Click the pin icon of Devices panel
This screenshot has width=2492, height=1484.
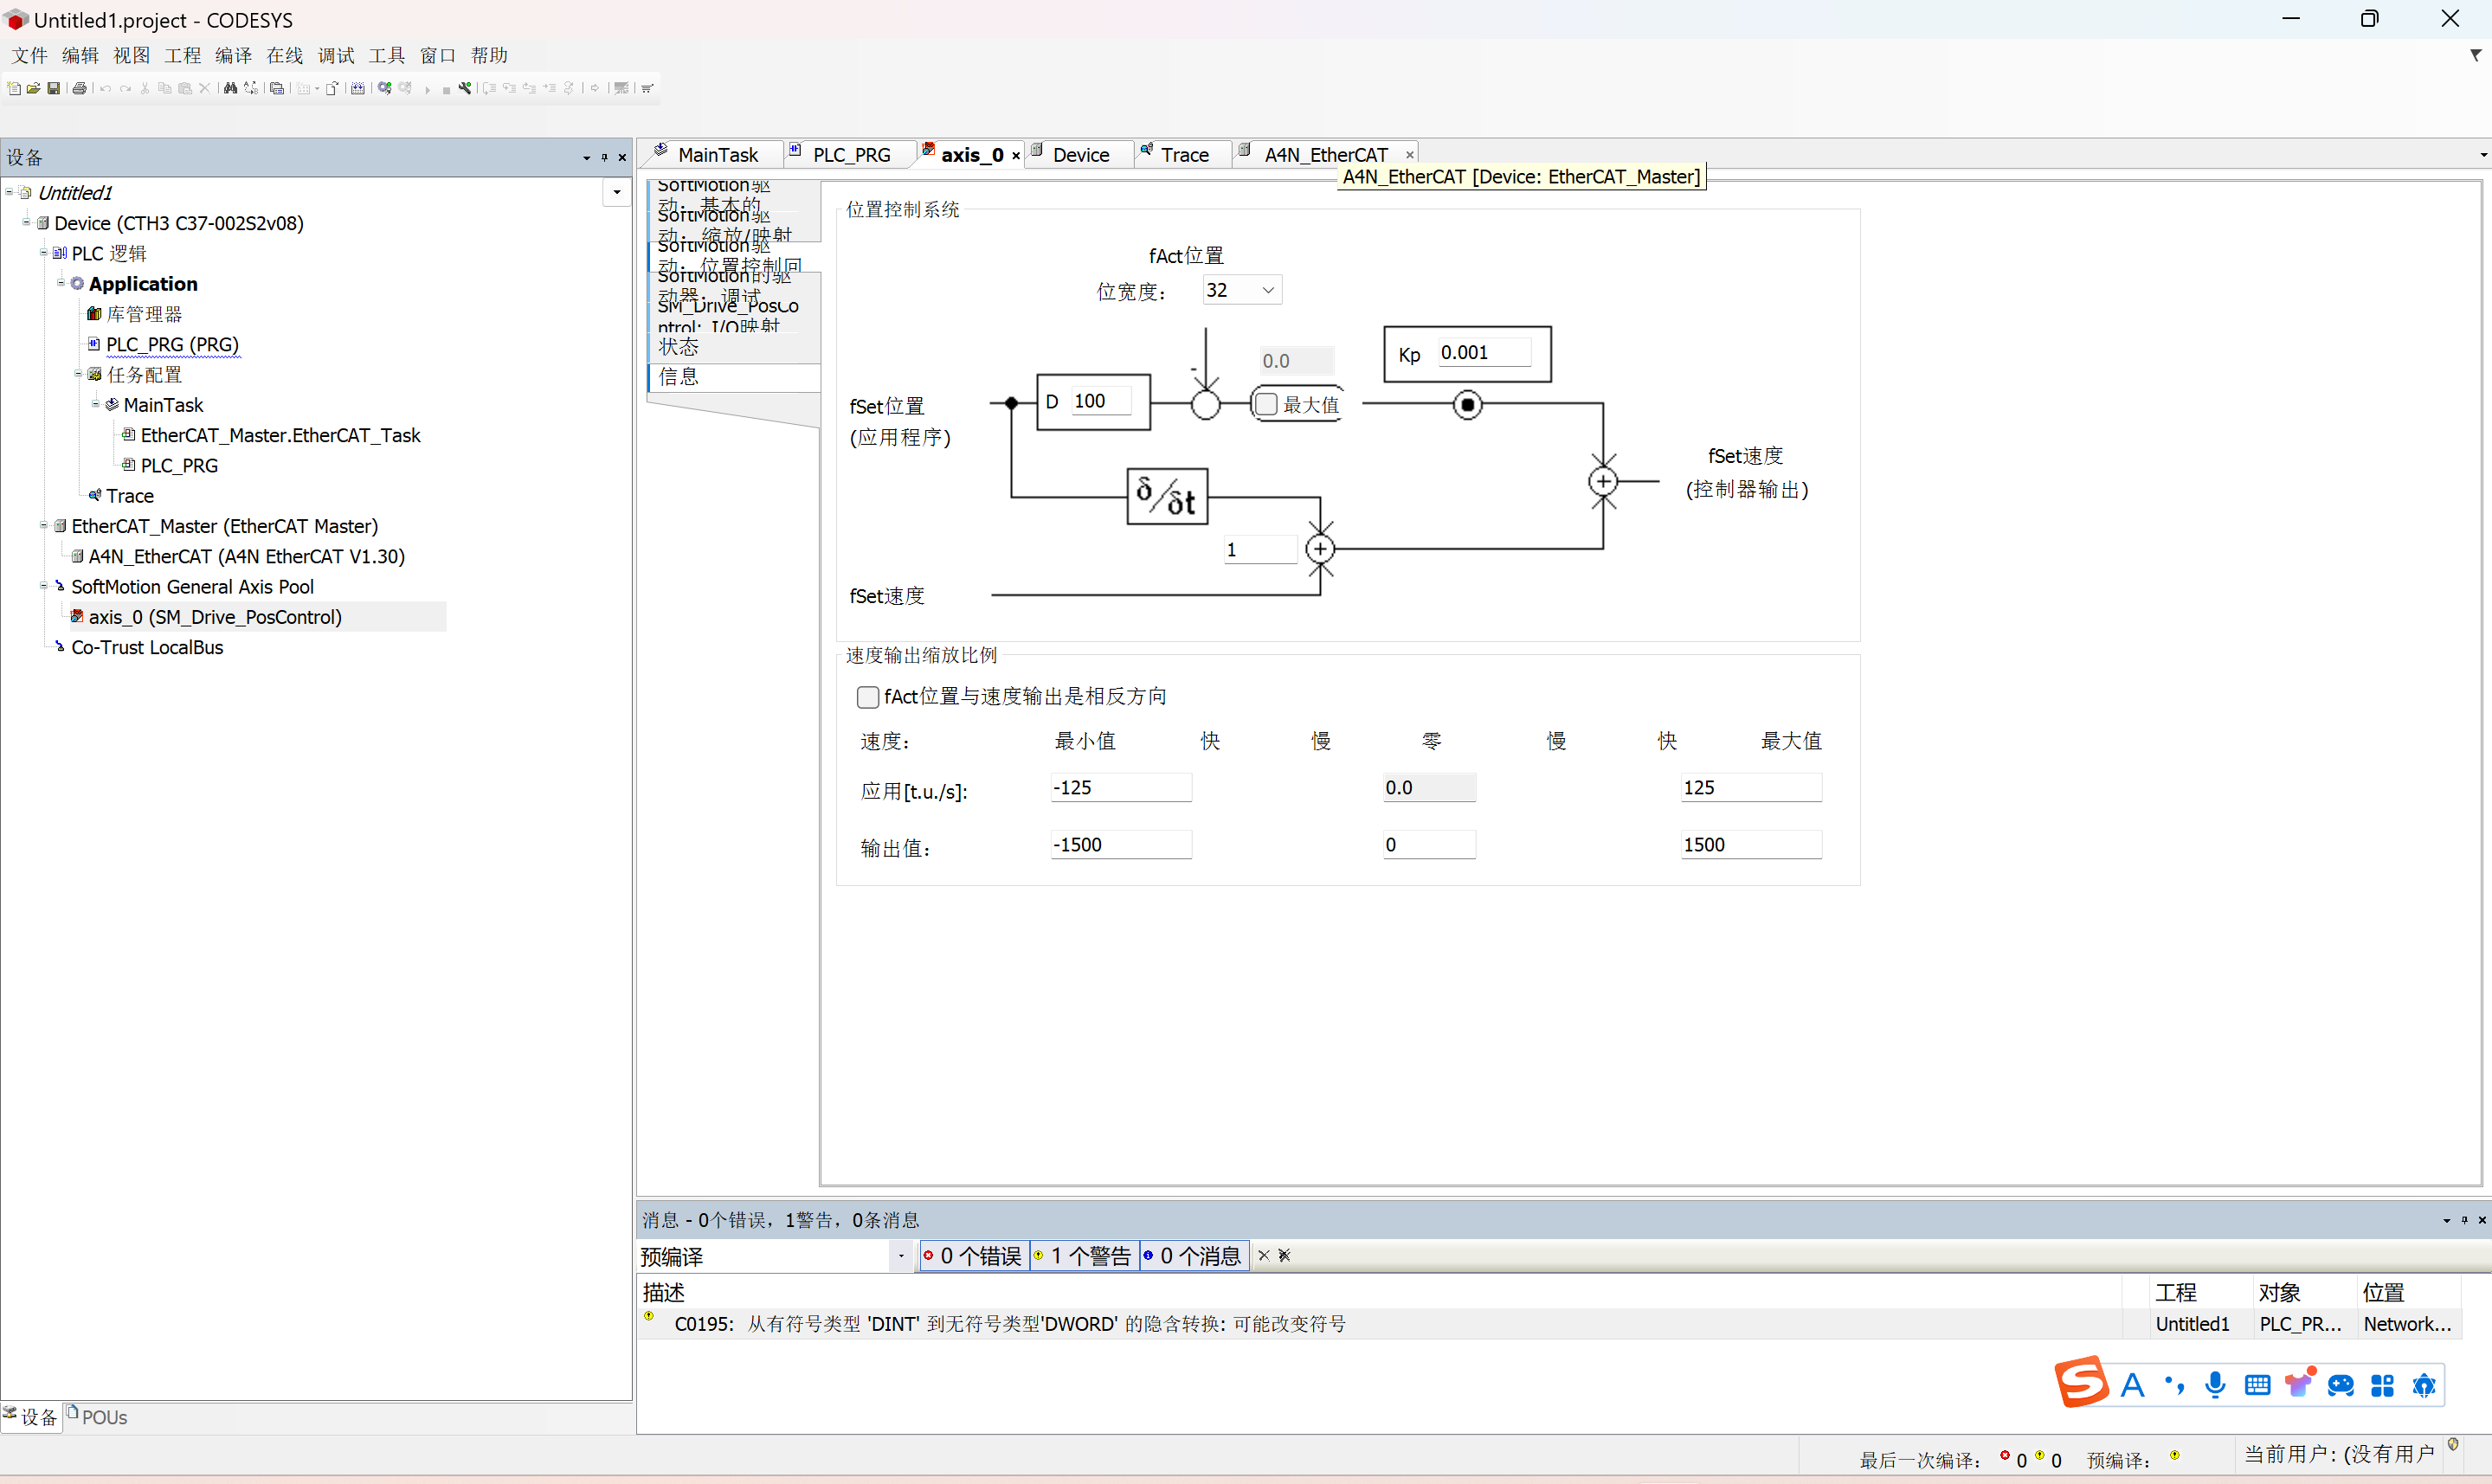[x=604, y=157]
